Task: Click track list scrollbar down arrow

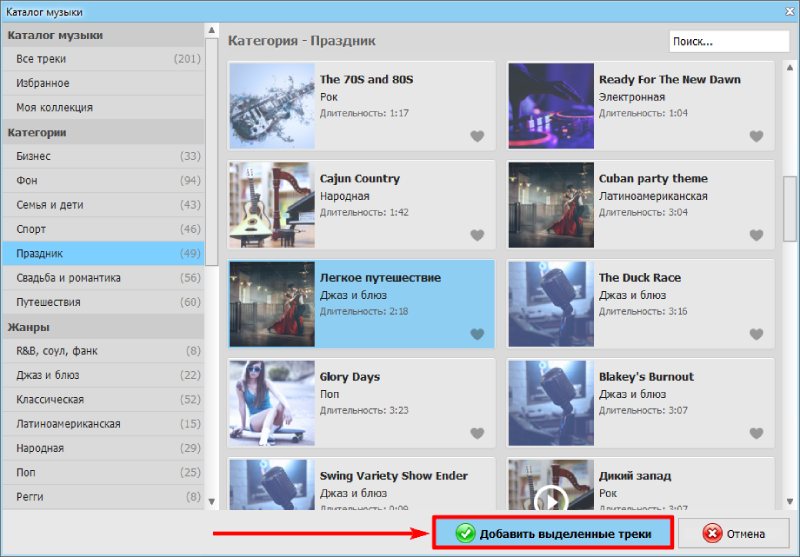Action: (790, 501)
